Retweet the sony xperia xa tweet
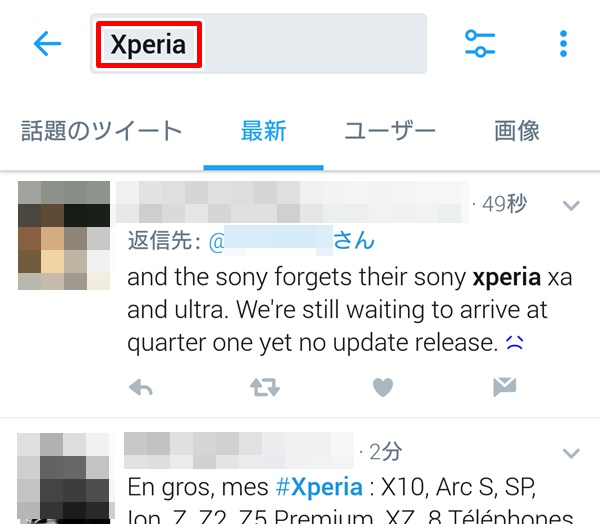This screenshot has height=524, width=600. click(265, 387)
